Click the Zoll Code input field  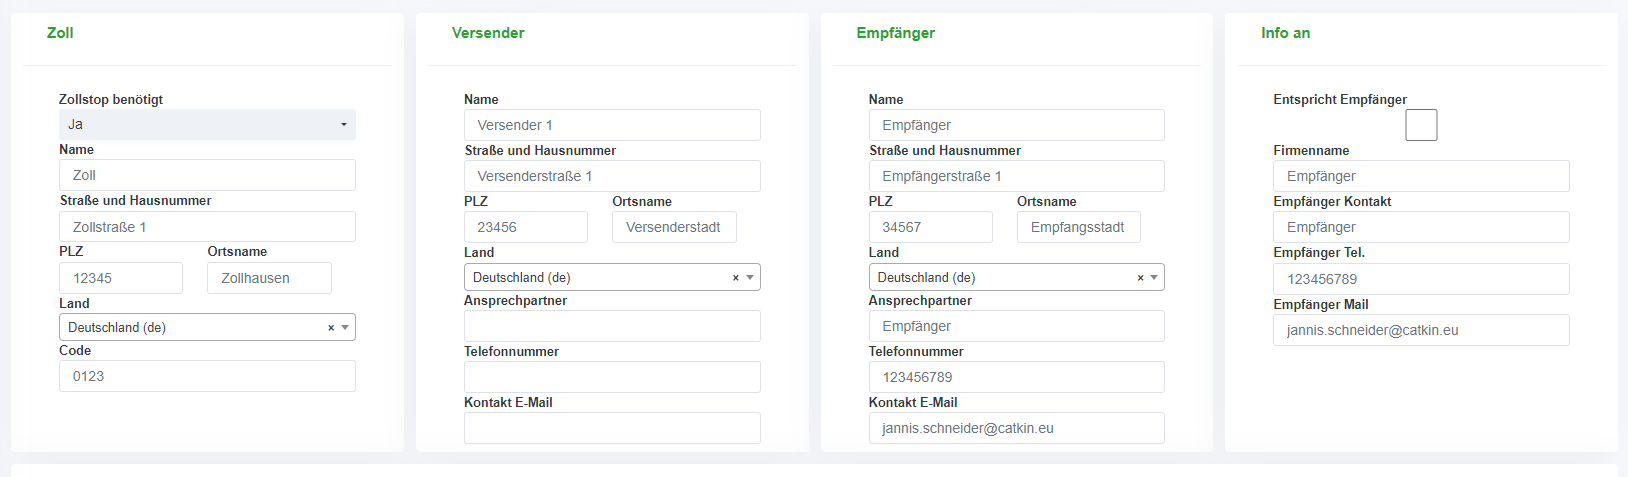[x=207, y=376]
